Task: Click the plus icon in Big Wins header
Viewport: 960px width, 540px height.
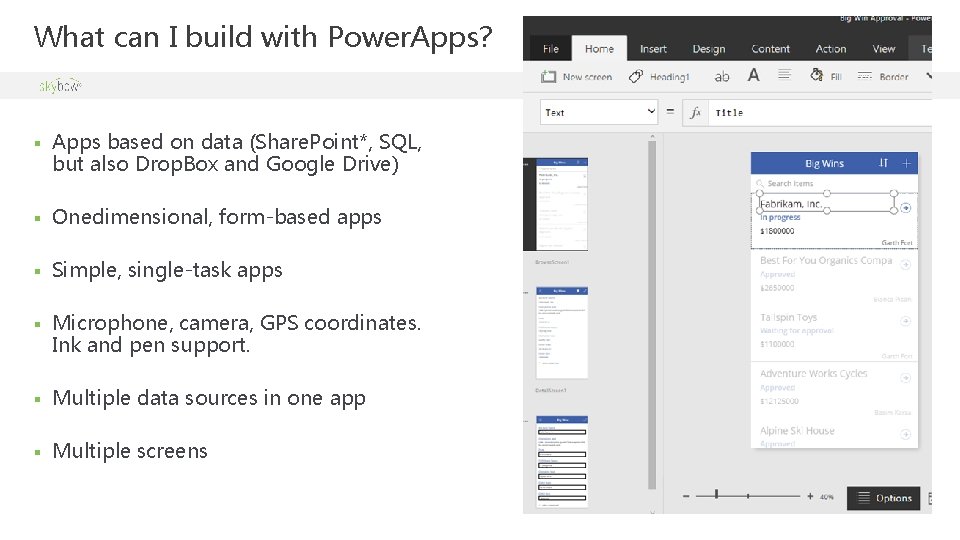Action: [x=906, y=163]
